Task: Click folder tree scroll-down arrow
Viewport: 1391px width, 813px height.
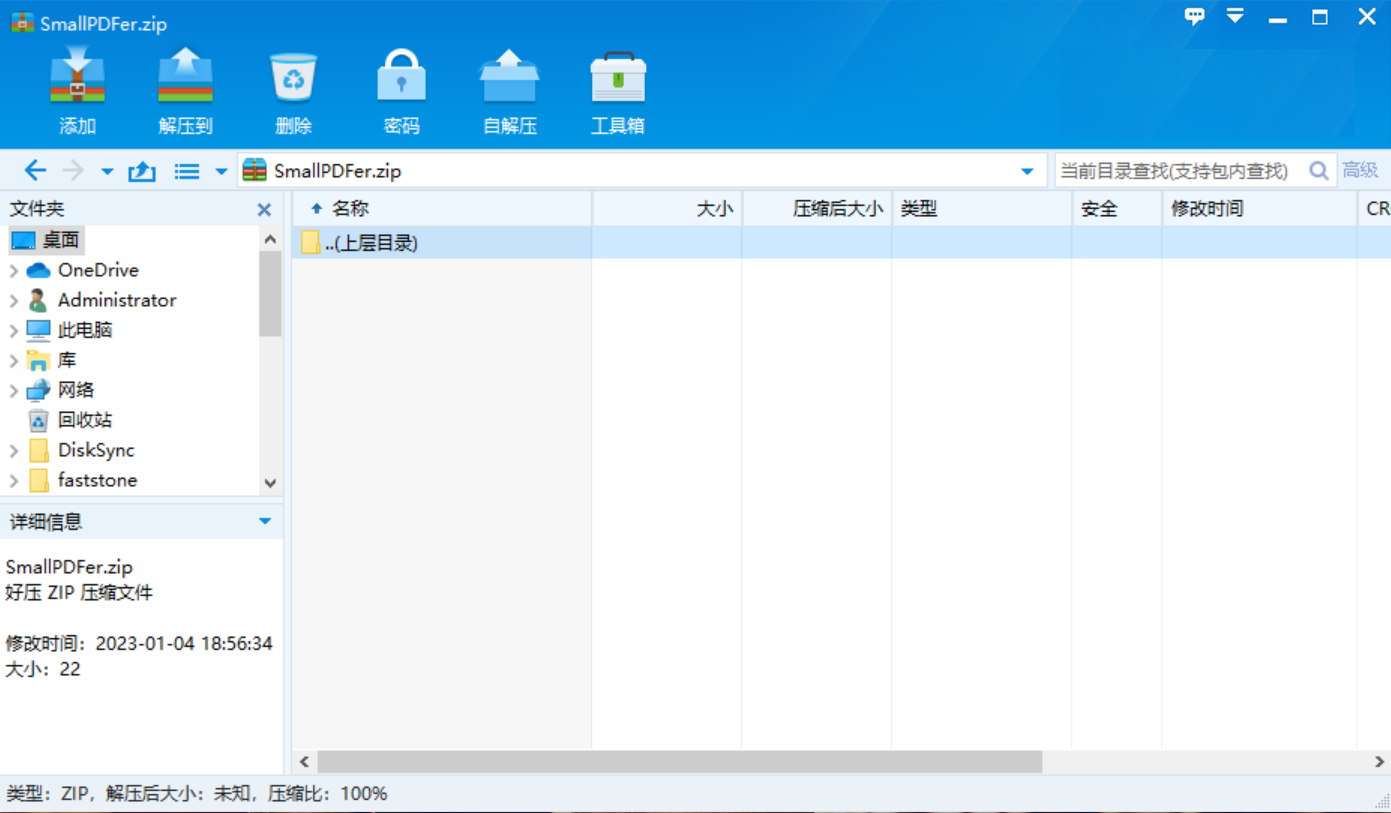Action: [270, 483]
